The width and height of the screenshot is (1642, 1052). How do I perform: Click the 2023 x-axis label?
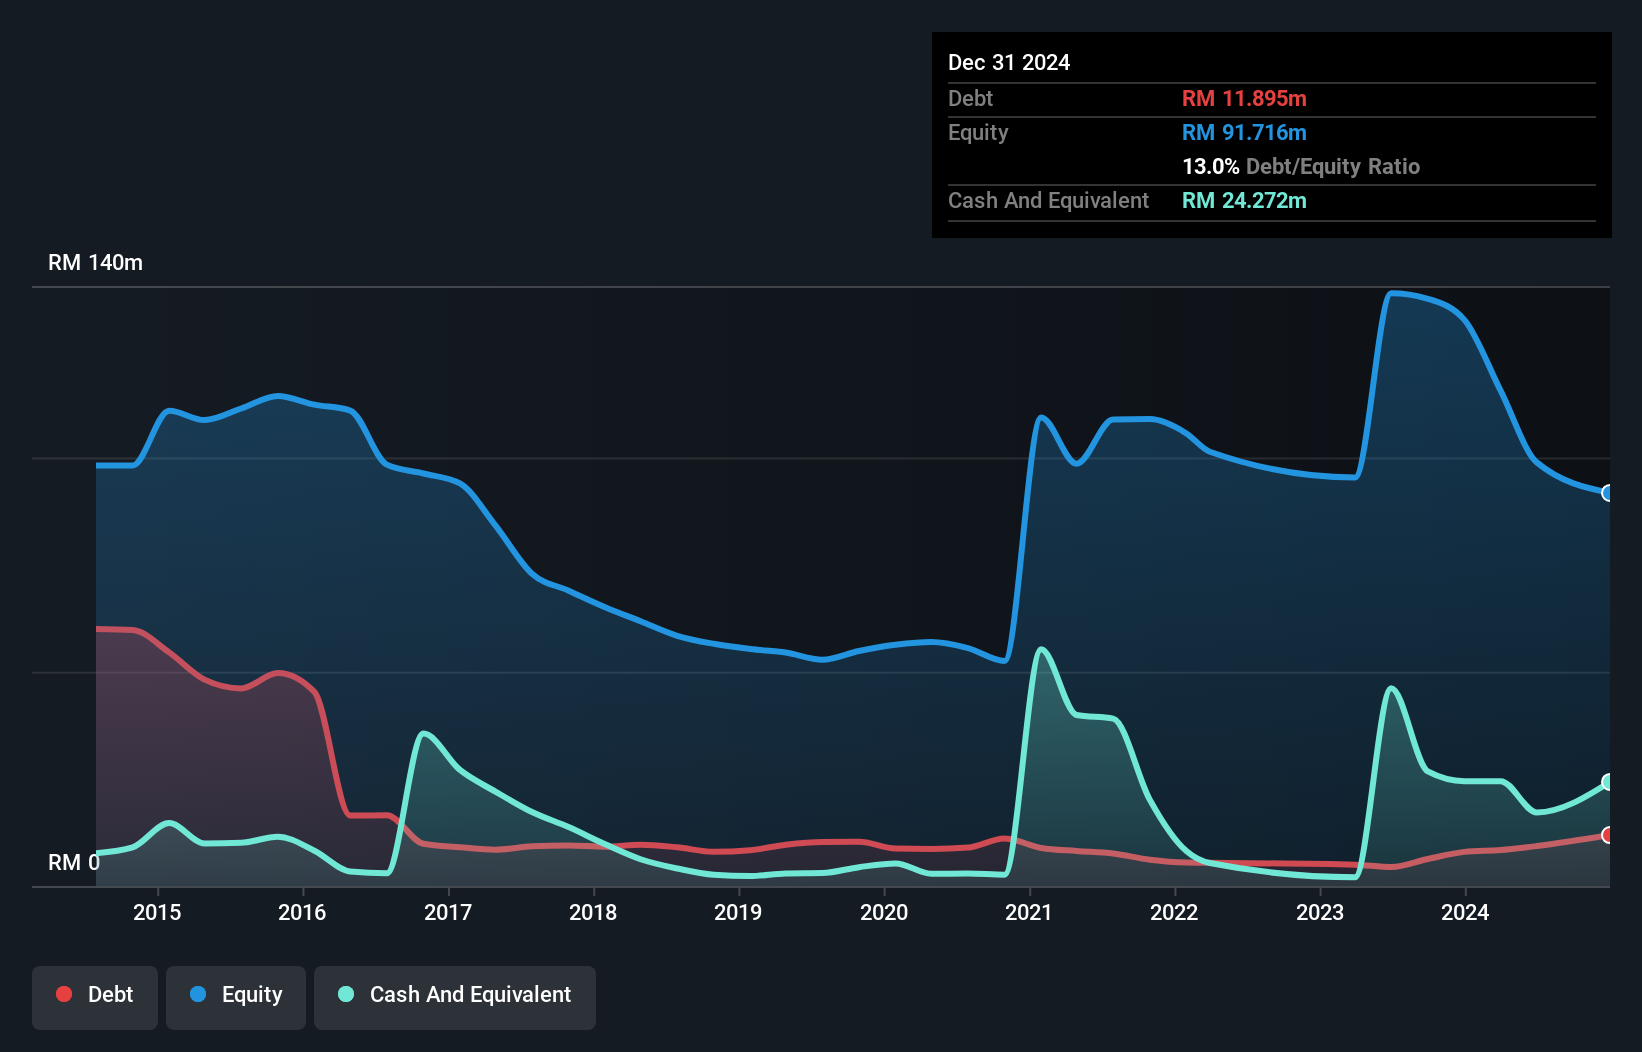coord(1320,912)
